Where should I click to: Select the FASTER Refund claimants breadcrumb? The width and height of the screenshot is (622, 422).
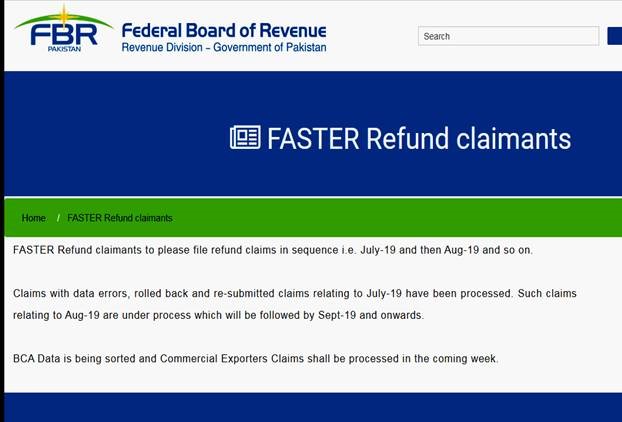coord(120,218)
